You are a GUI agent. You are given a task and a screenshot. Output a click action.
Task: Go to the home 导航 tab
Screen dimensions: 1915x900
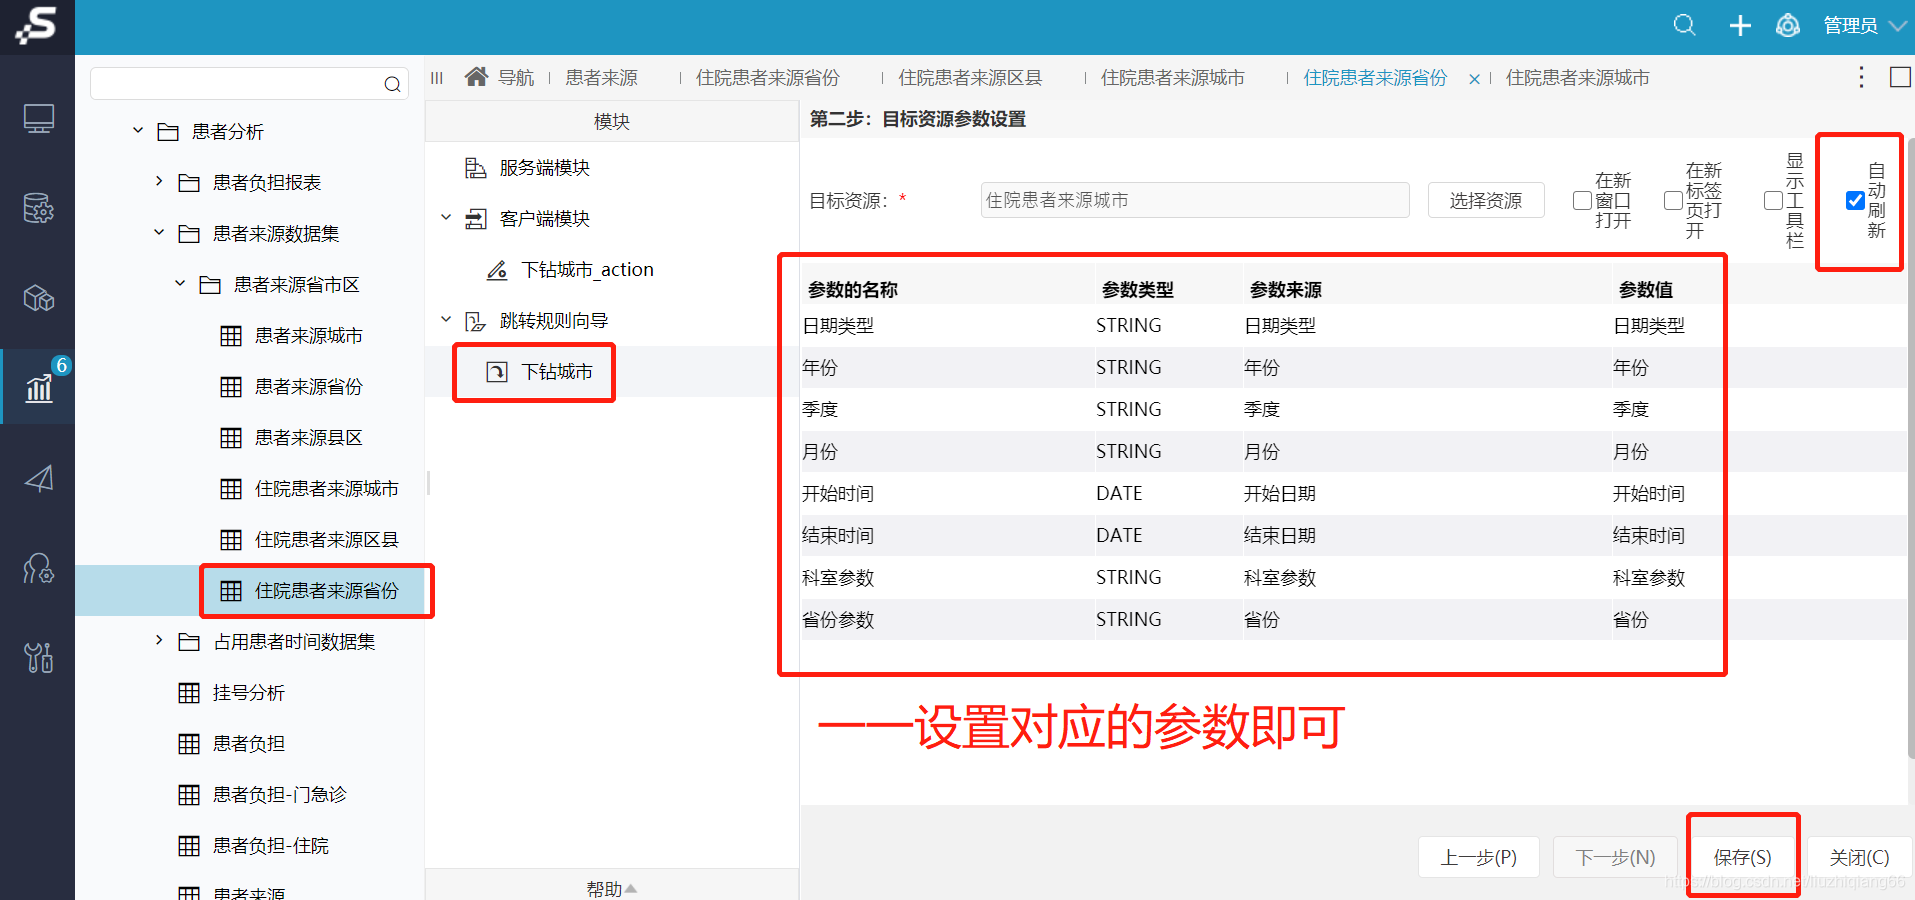[500, 77]
